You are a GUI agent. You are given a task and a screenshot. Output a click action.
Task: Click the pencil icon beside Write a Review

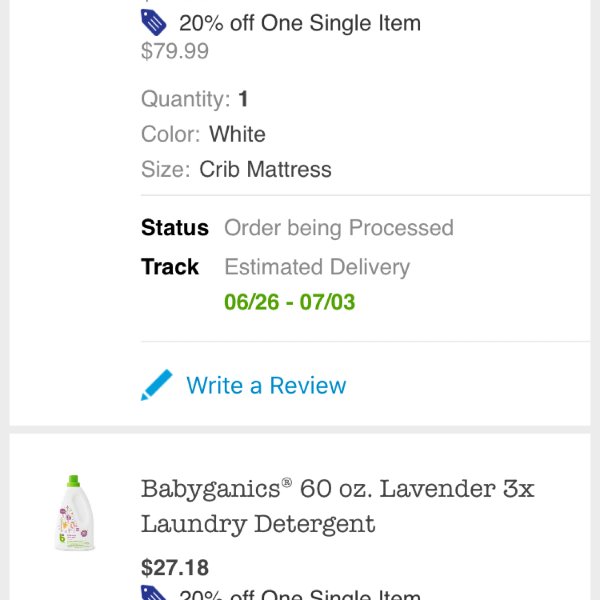tap(157, 385)
